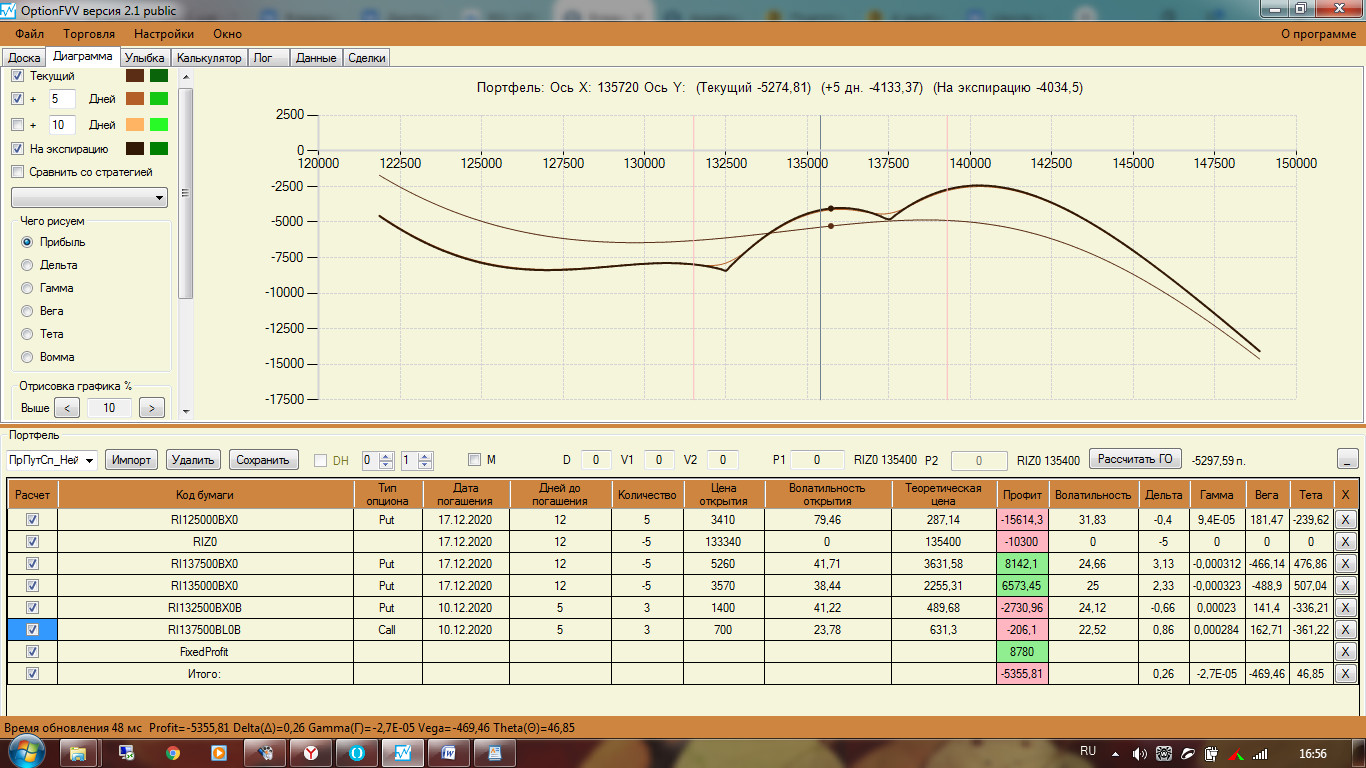Click the OptionFVV chart icon on the taskbar

pyautogui.click(x=401, y=752)
